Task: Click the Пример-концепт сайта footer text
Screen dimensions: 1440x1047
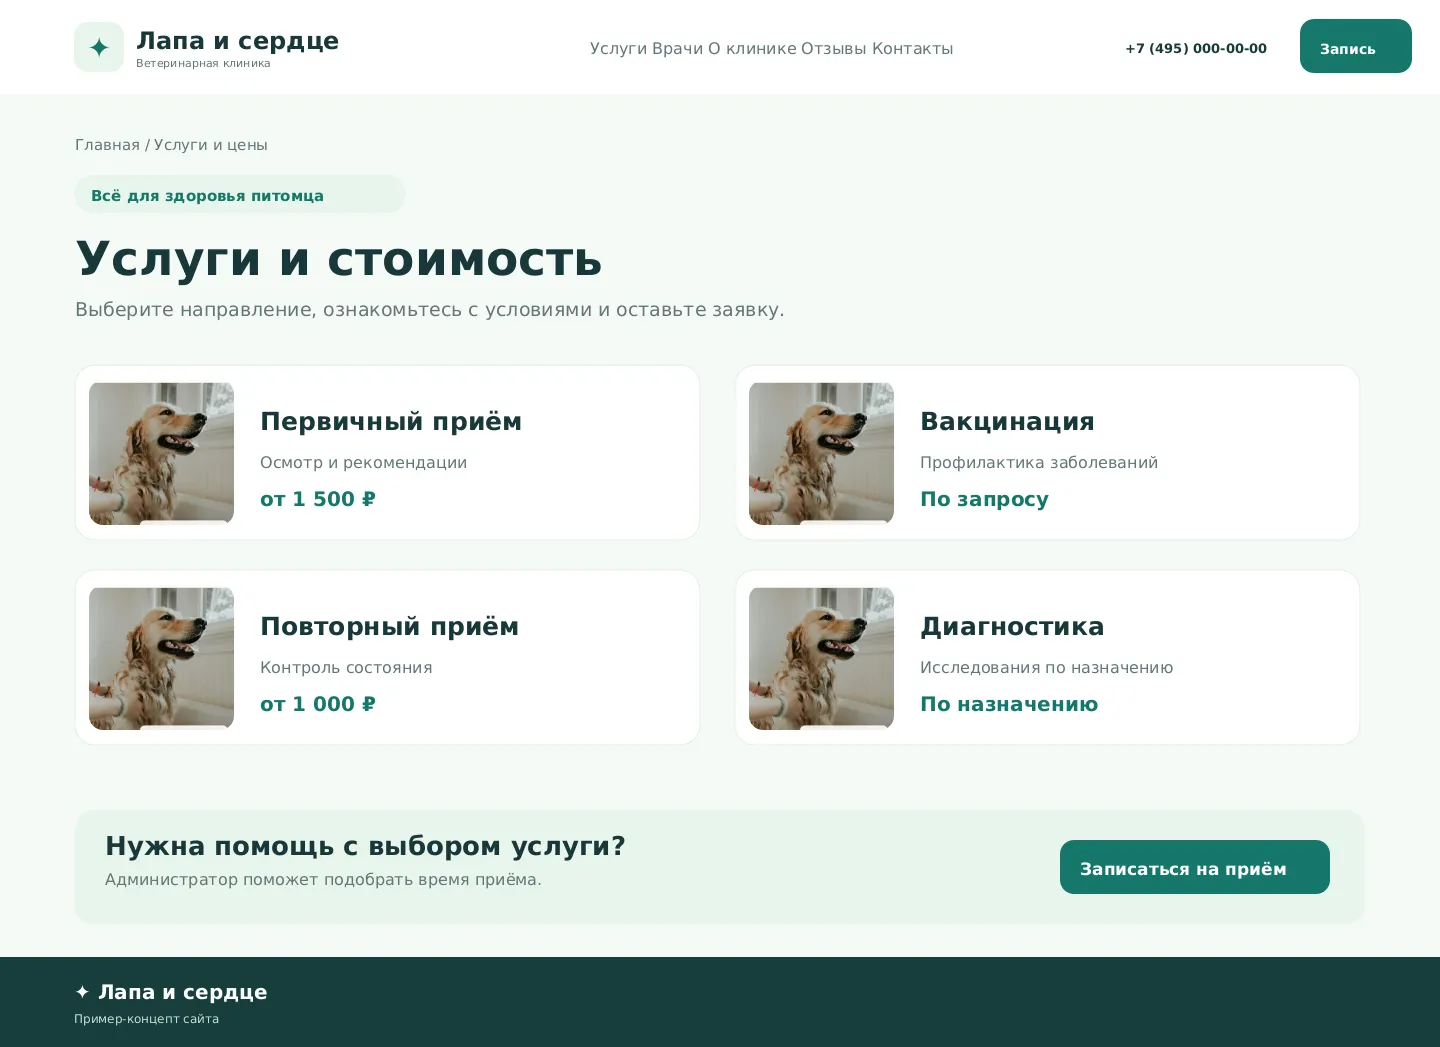Action: pyautogui.click(x=146, y=1019)
